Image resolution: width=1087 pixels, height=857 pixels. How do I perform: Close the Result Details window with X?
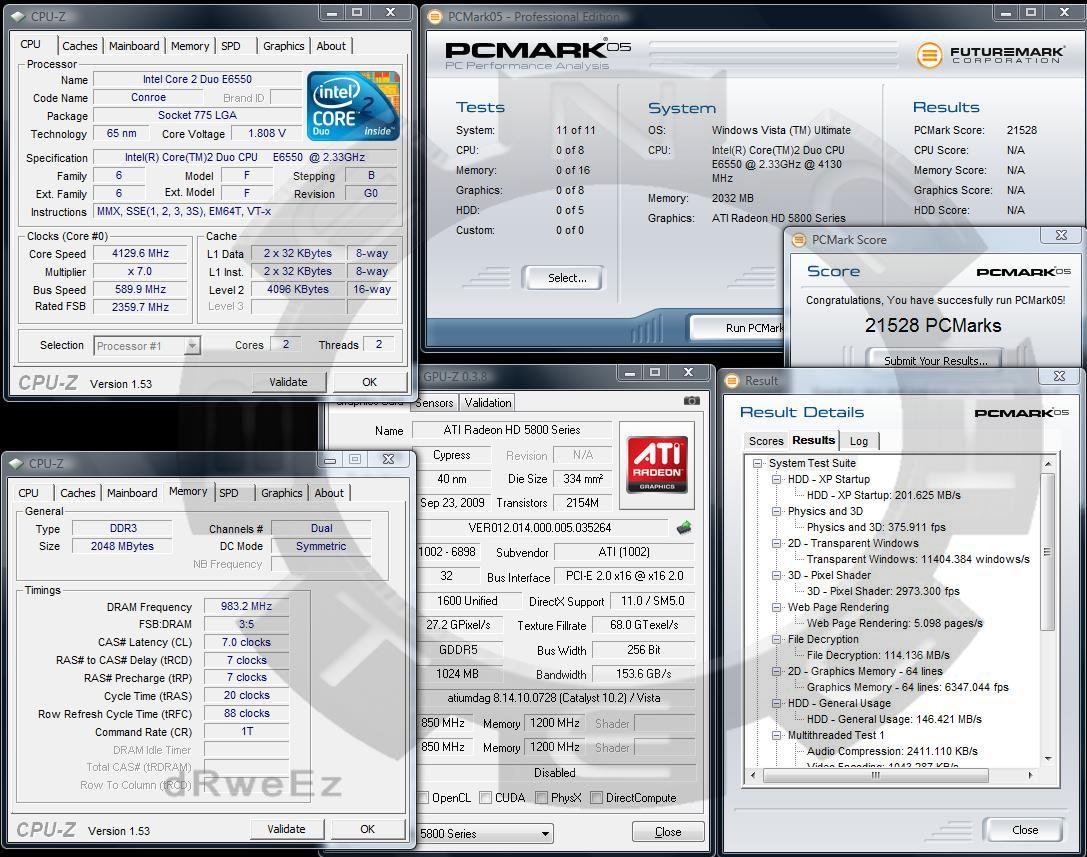tap(1059, 376)
